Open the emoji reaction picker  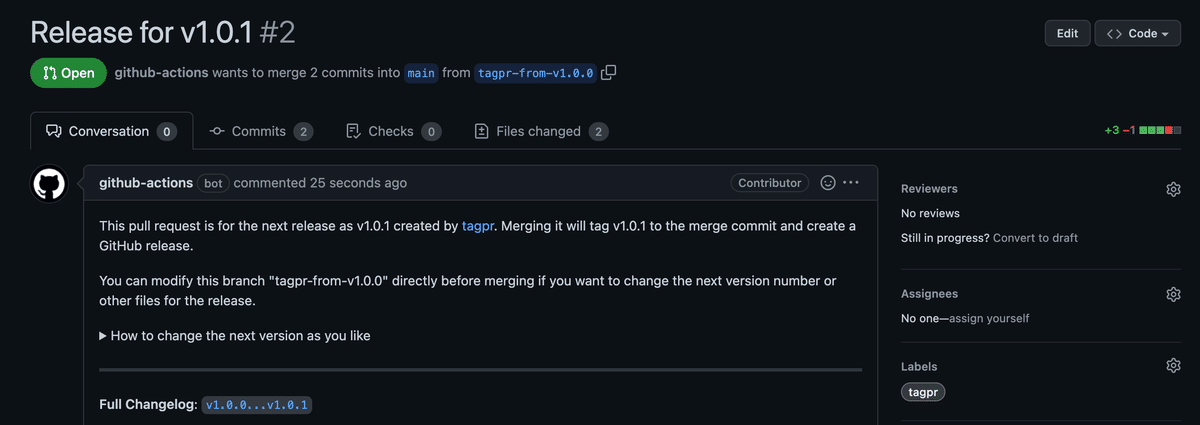pos(828,183)
